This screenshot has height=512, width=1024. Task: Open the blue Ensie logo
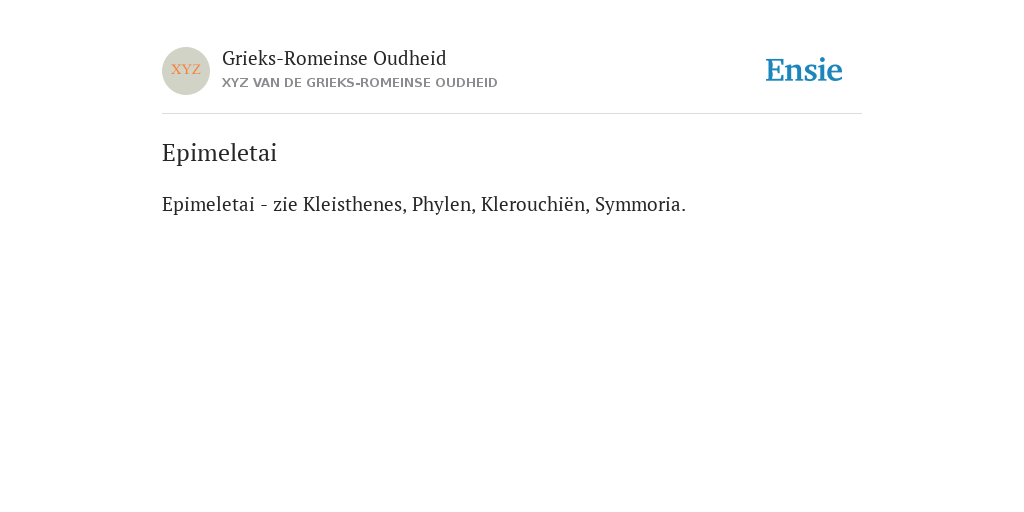click(x=804, y=70)
